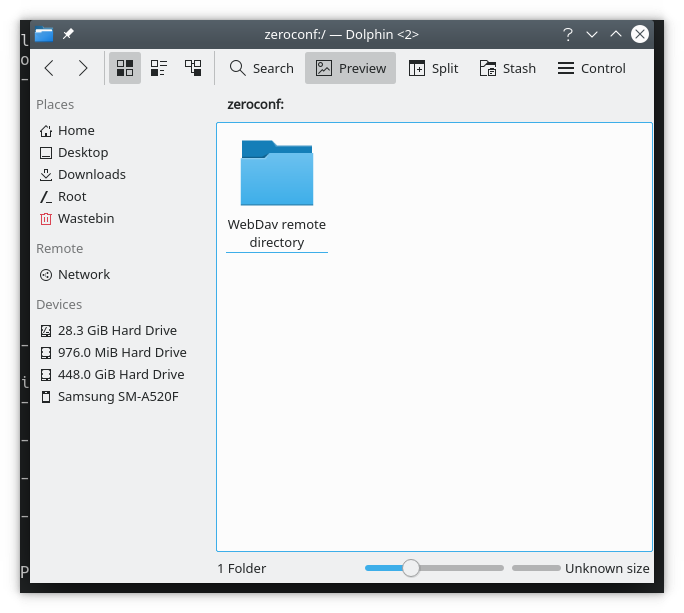Click the zoom slider handle
Image resolution: width=684 pixels, height=613 pixels.
[410, 568]
